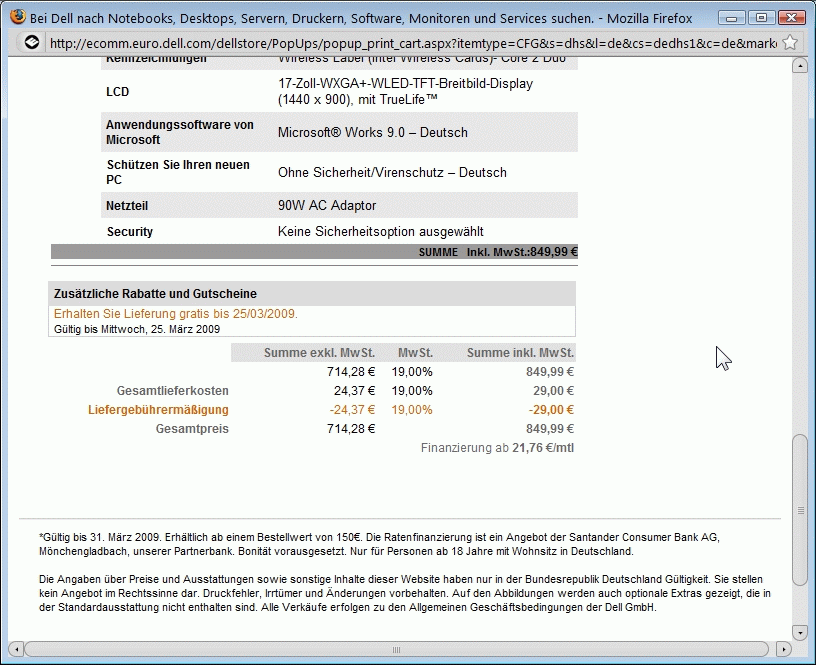
Task: Click the 'LCD' row label
Action: point(118,92)
